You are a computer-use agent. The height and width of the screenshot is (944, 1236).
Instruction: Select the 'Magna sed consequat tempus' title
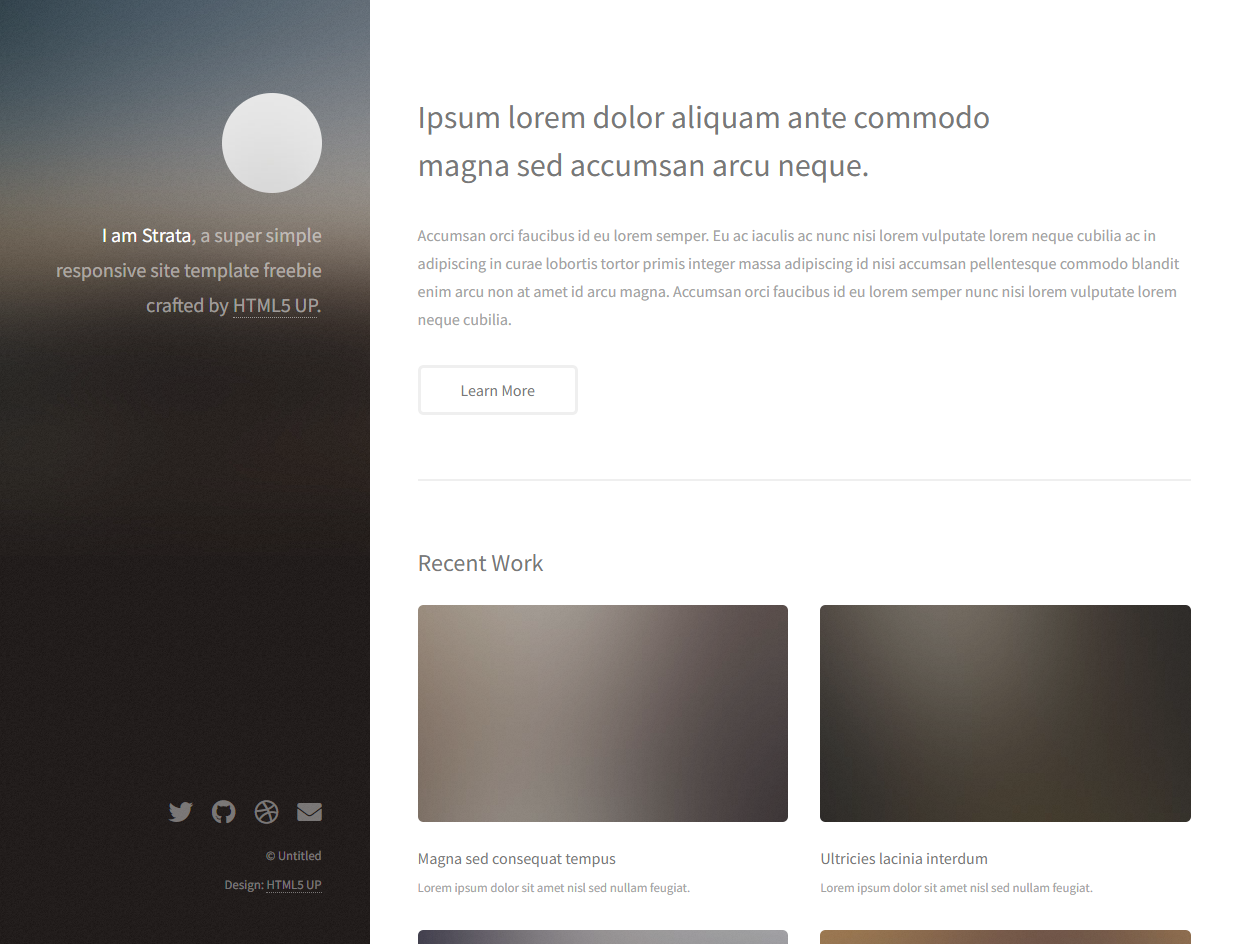[x=517, y=859]
